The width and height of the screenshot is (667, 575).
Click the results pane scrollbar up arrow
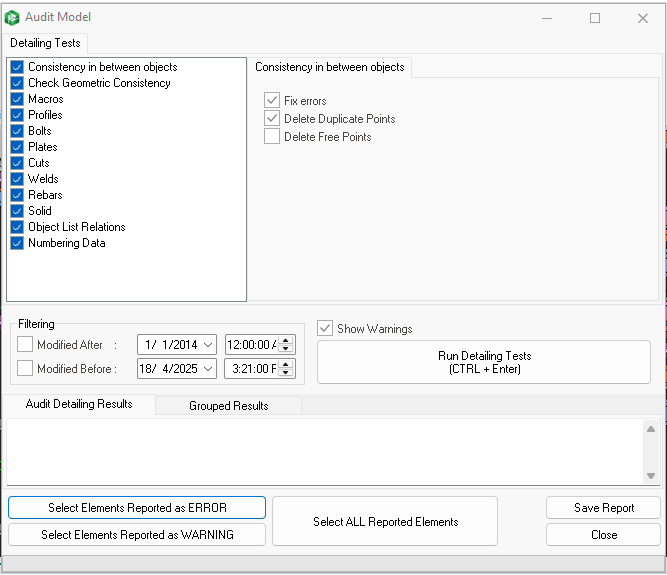pyautogui.click(x=650, y=430)
